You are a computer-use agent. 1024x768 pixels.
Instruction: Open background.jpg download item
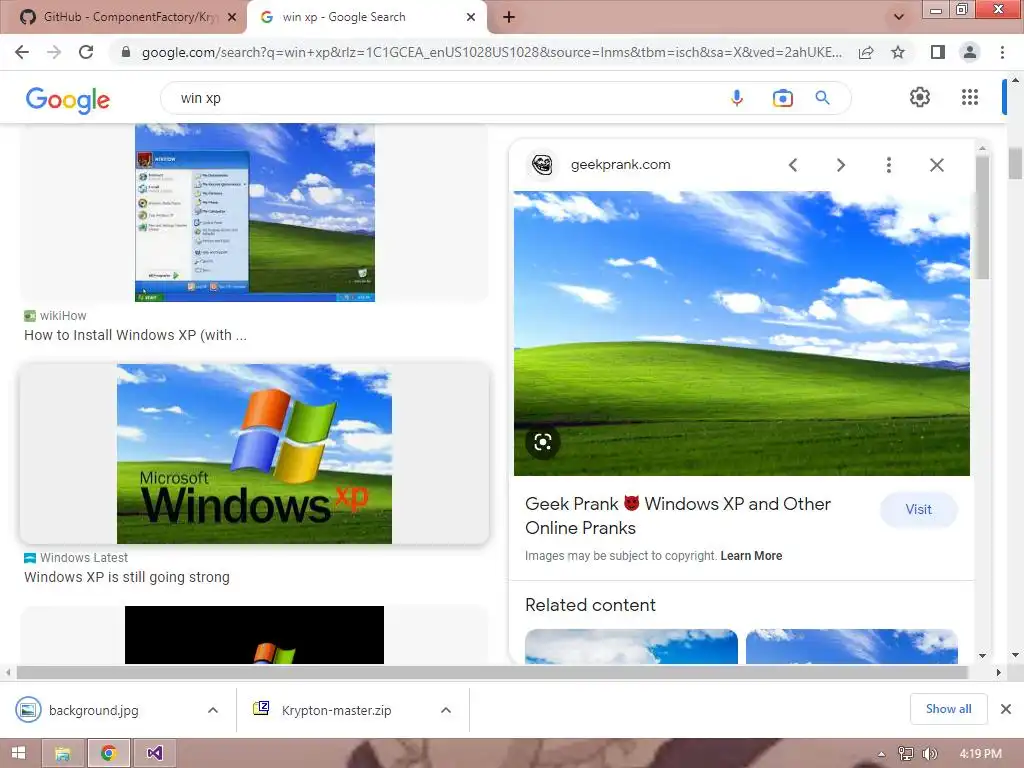(x=93, y=710)
